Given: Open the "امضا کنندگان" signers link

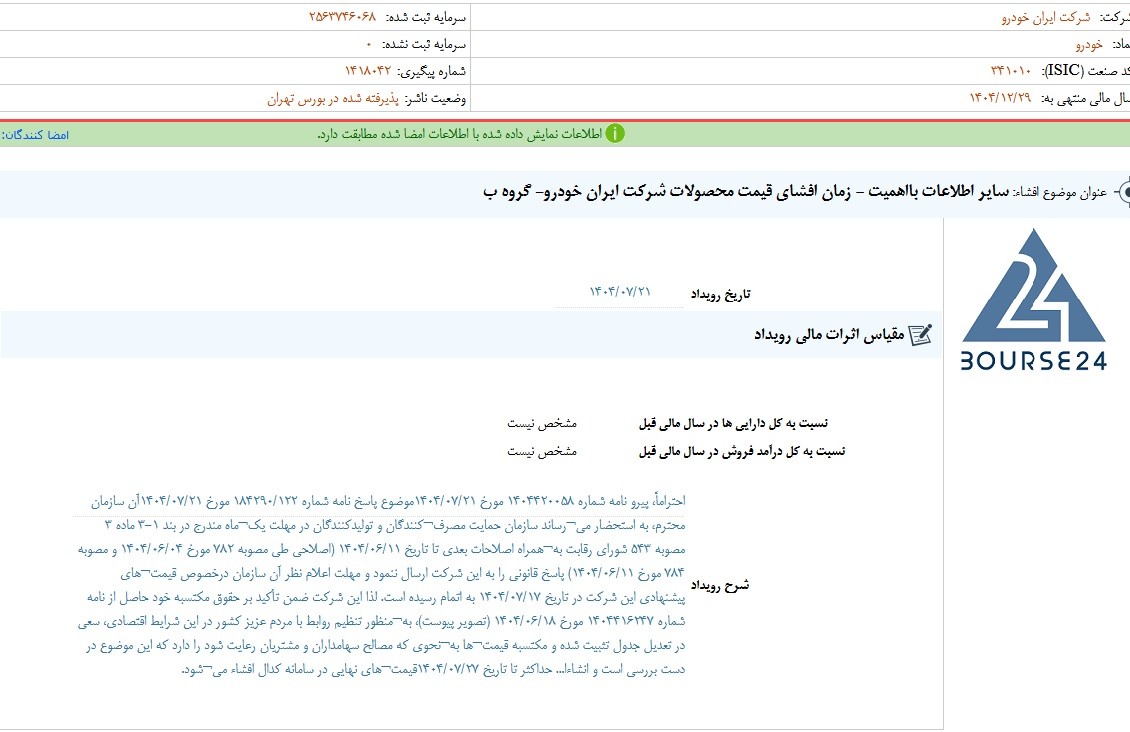Looking at the screenshot, I should tap(35, 135).
